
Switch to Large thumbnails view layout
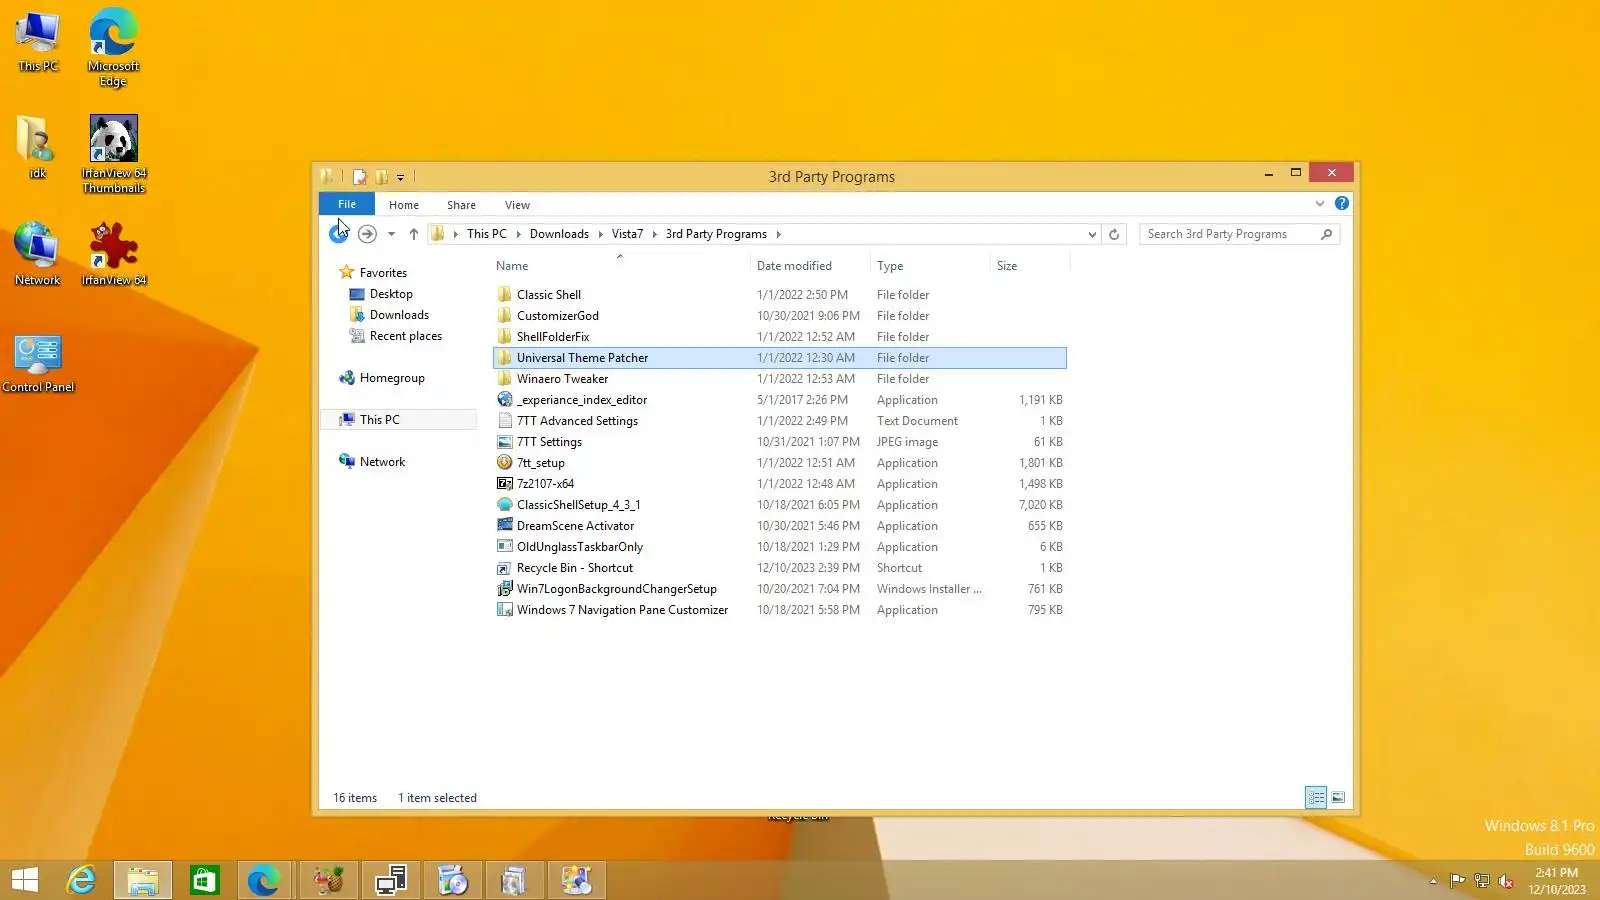(1338, 797)
